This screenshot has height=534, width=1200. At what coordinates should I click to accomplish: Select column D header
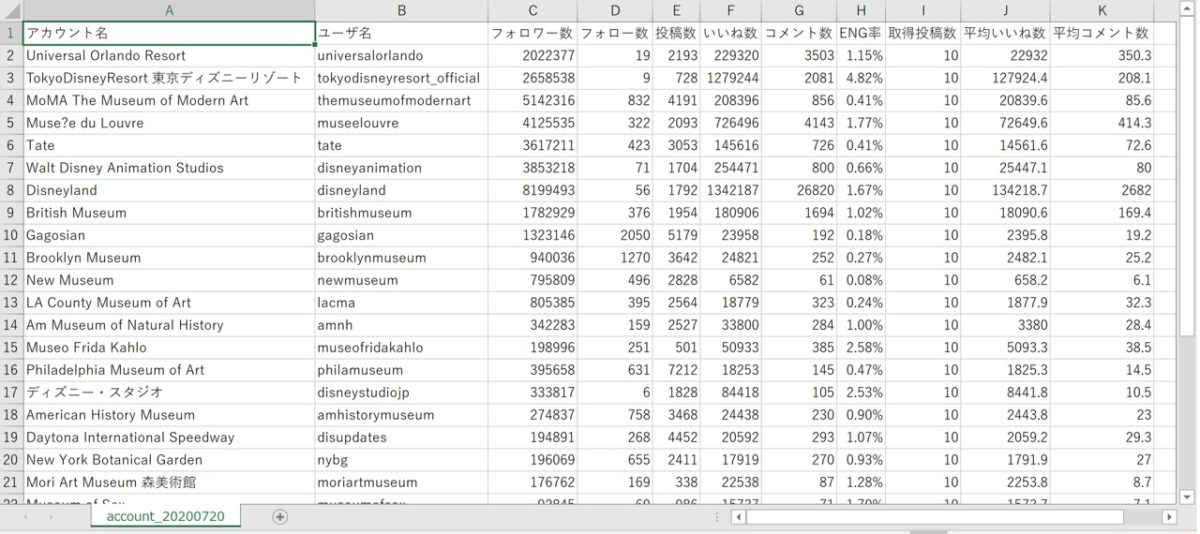click(616, 11)
